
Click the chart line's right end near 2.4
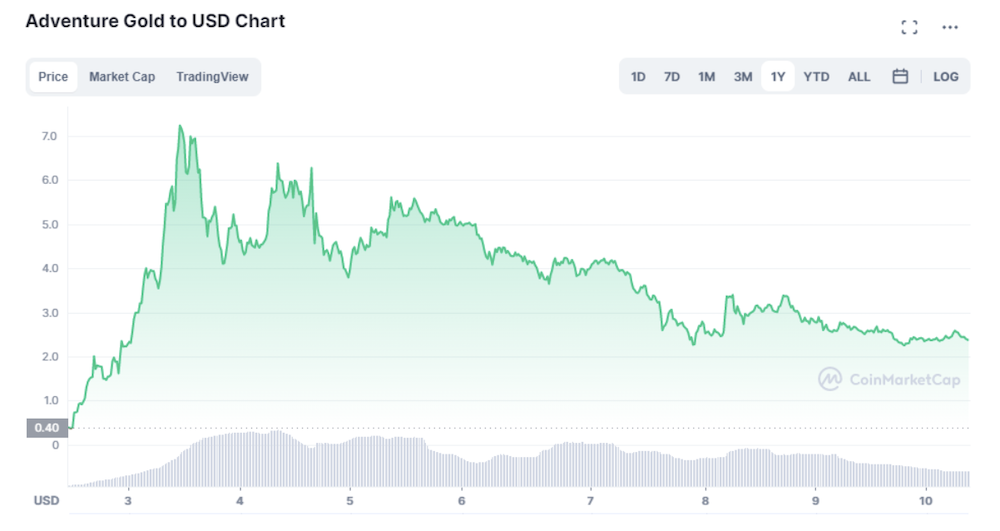[967, 339]
